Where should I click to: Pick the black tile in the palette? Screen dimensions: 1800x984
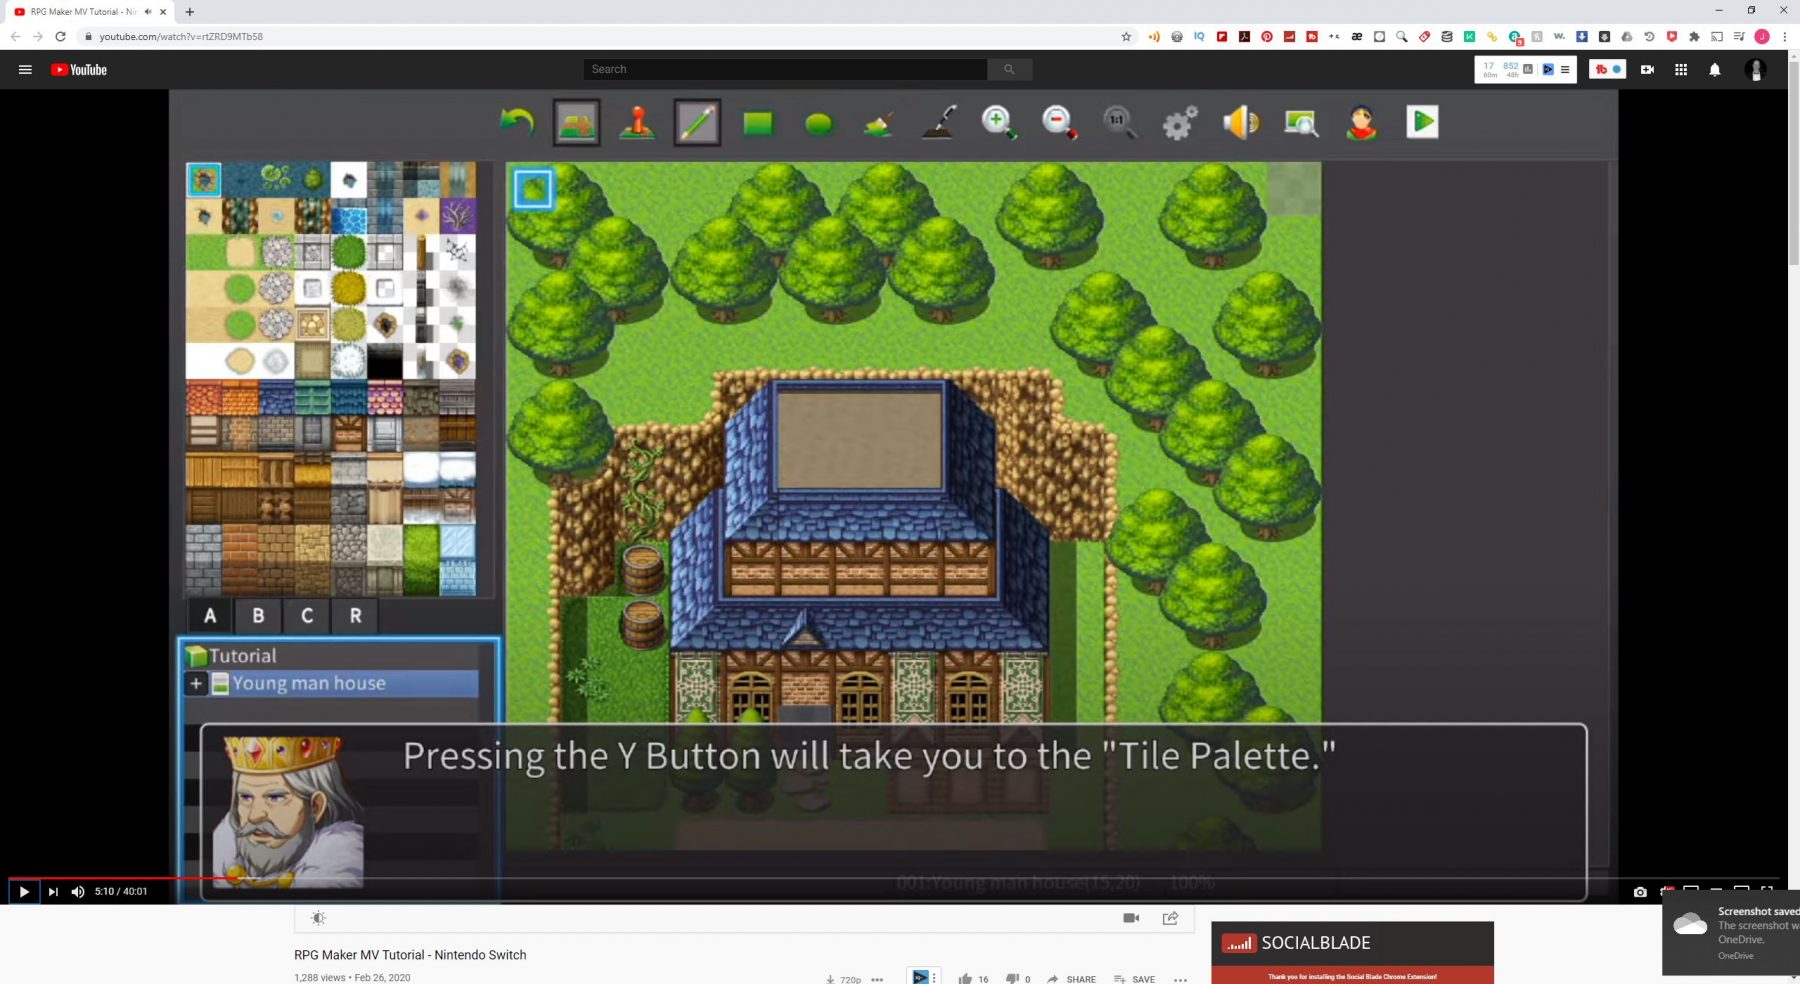385,361
